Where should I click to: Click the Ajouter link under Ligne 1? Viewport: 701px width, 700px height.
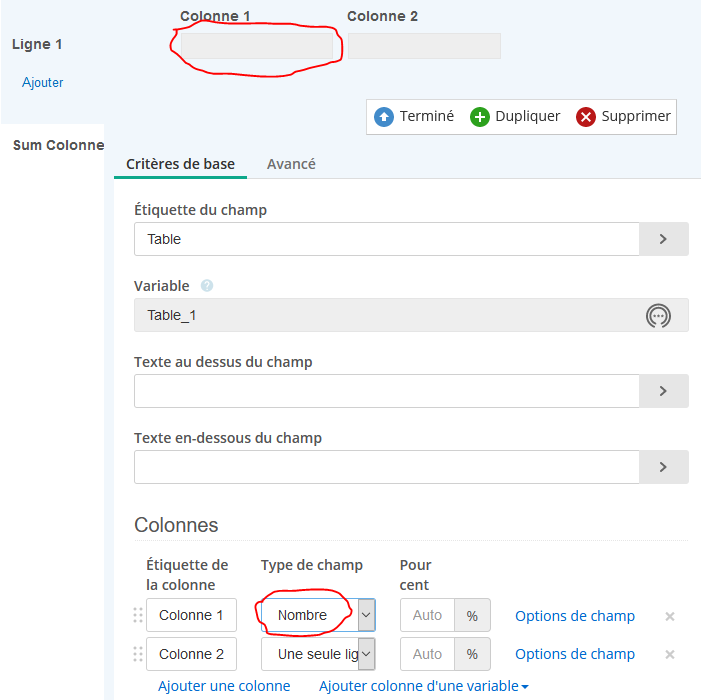pyautogui.click(x=42, y=83)
